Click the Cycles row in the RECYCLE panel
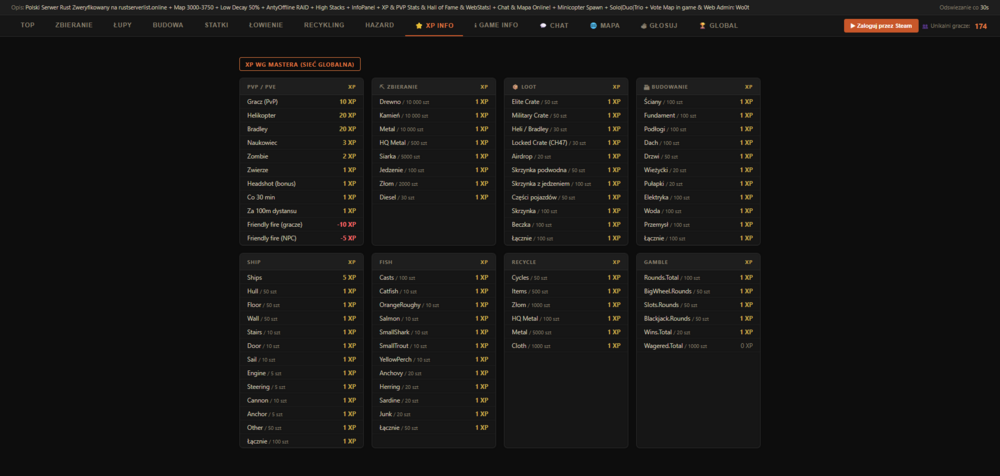This screenshot has height=476, width=1000. pyautogui.click(x=566, y=278)
